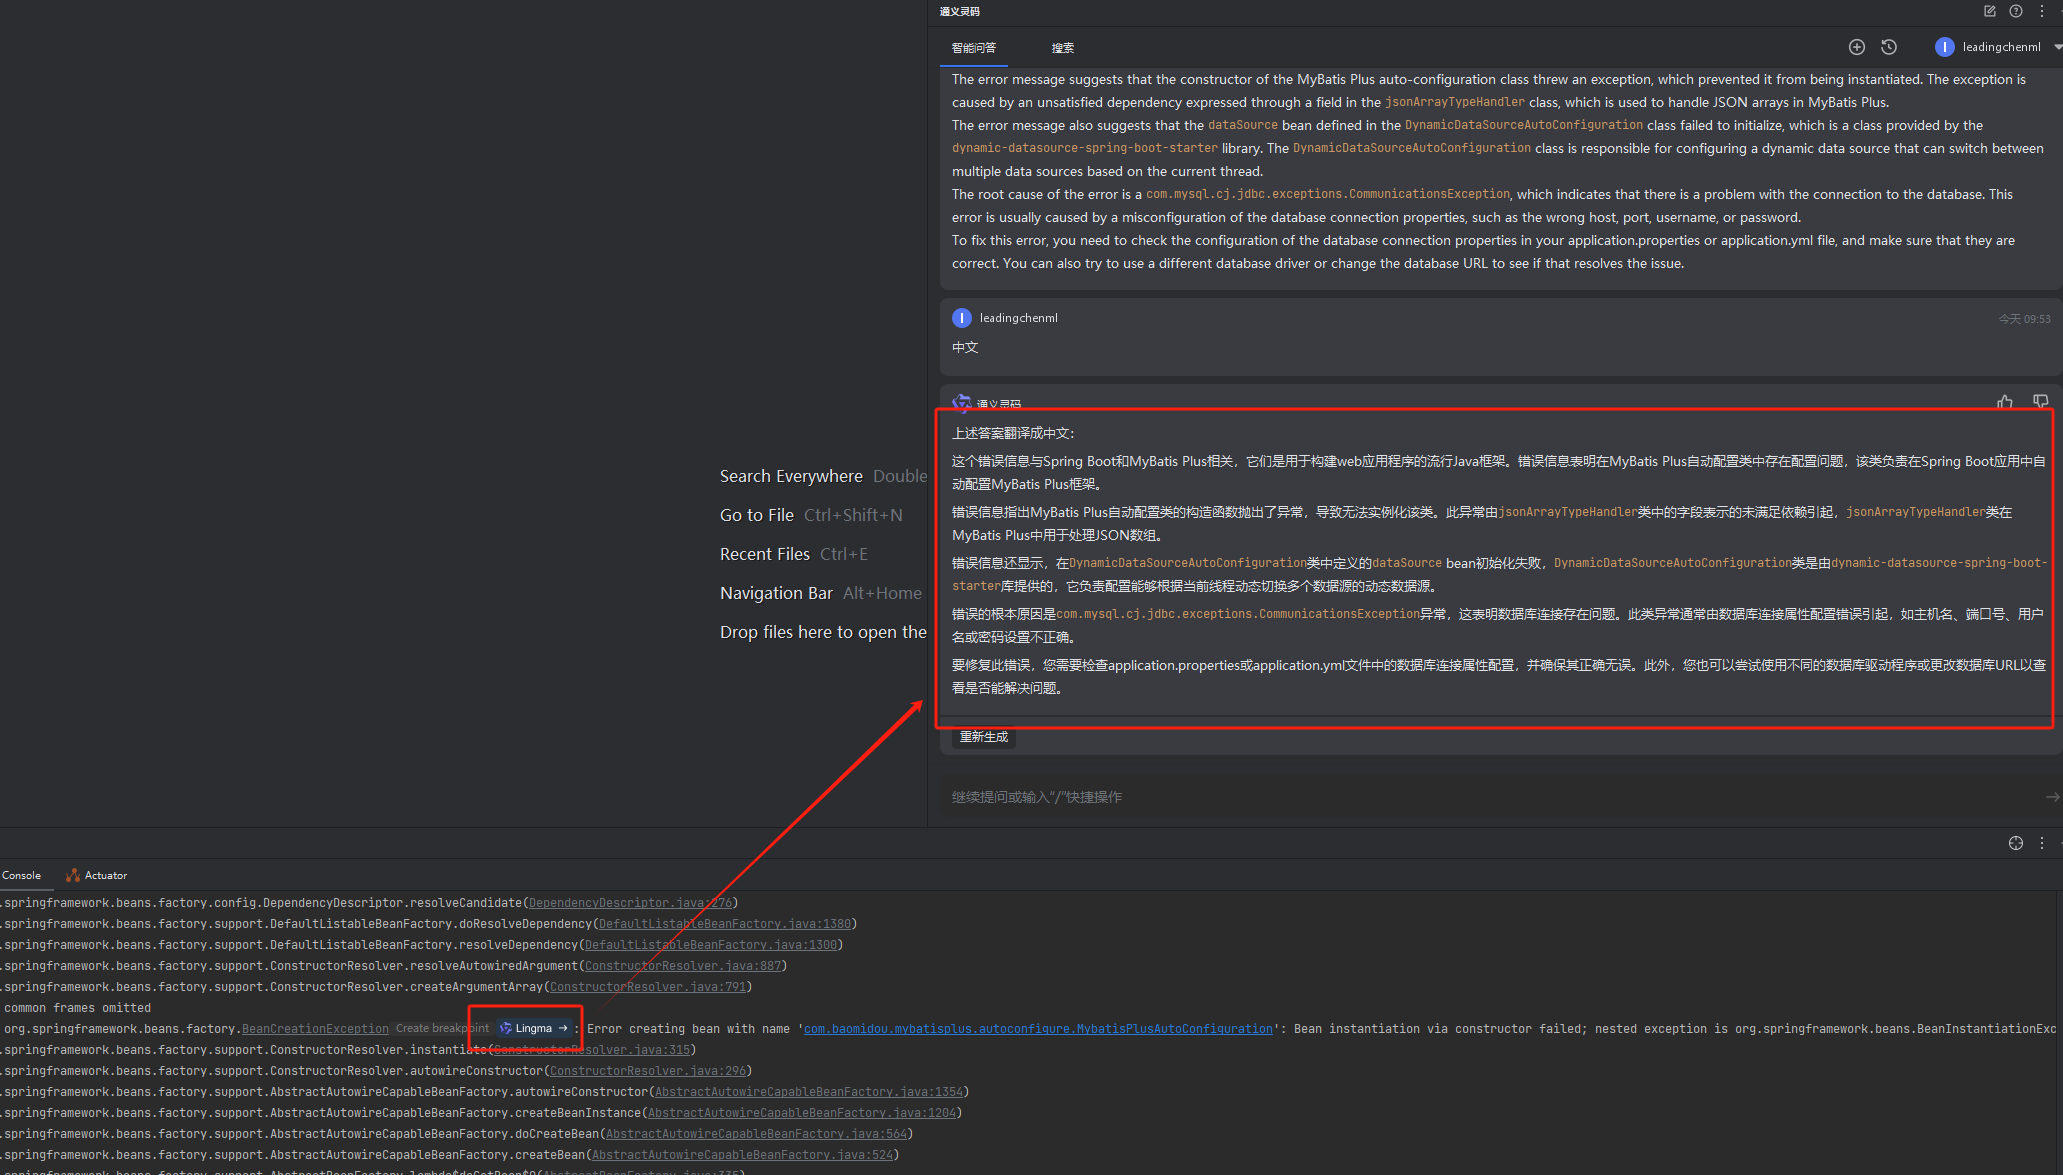Open ConstructorResolver.java:791 link
The width and height of the screenshot is (2063, 1175).
tap(648, 987)
